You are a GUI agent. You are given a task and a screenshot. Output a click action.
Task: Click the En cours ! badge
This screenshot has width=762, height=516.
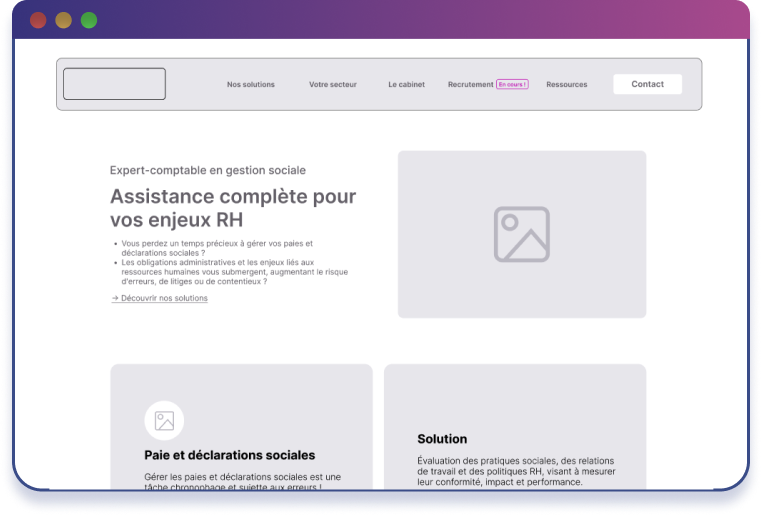click(x=512, y=85)
